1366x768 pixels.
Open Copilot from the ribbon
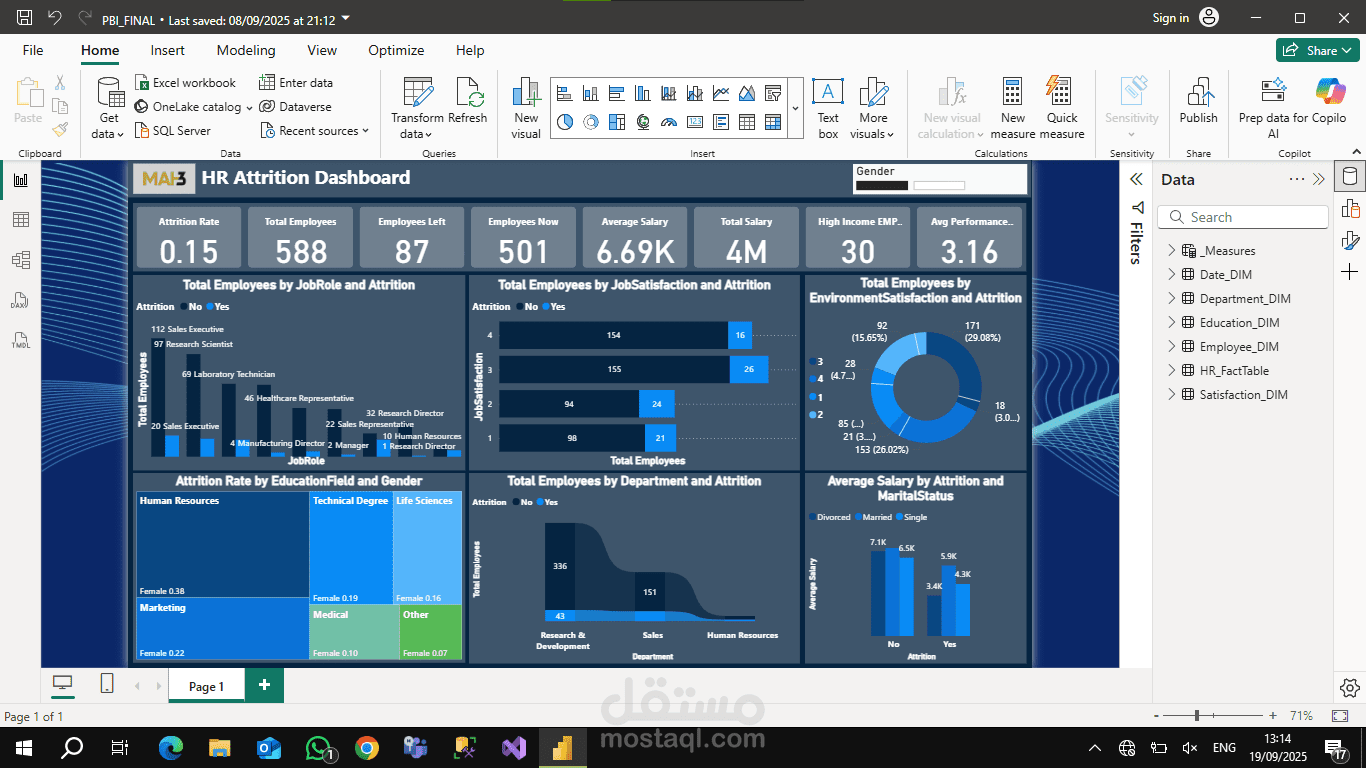coord(1329,100)
